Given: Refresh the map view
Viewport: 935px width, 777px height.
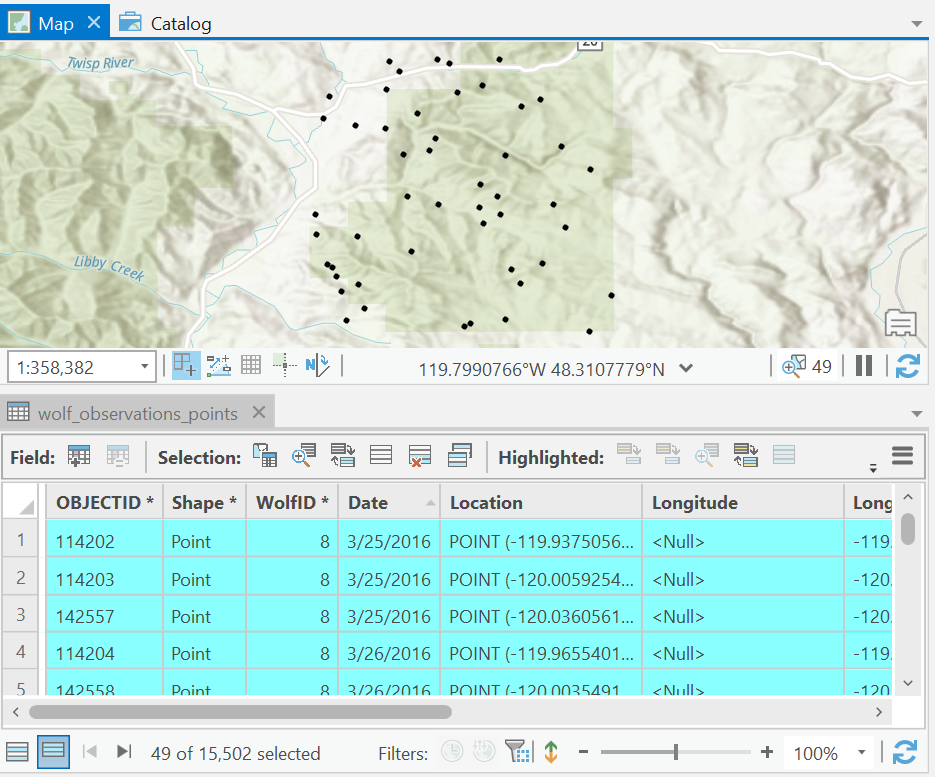Looking at the screenshot, I should [x=907, y=367].
